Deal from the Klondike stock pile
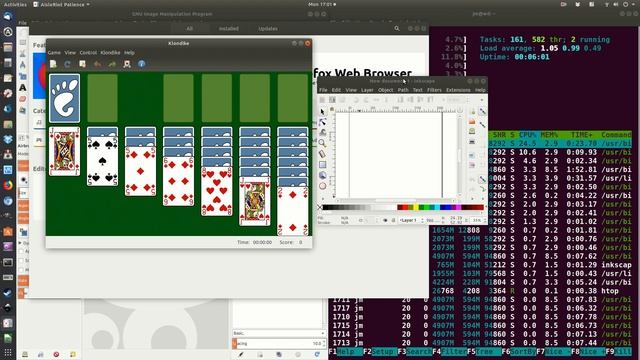Screen dimensions: 640x360 [64, 98]
